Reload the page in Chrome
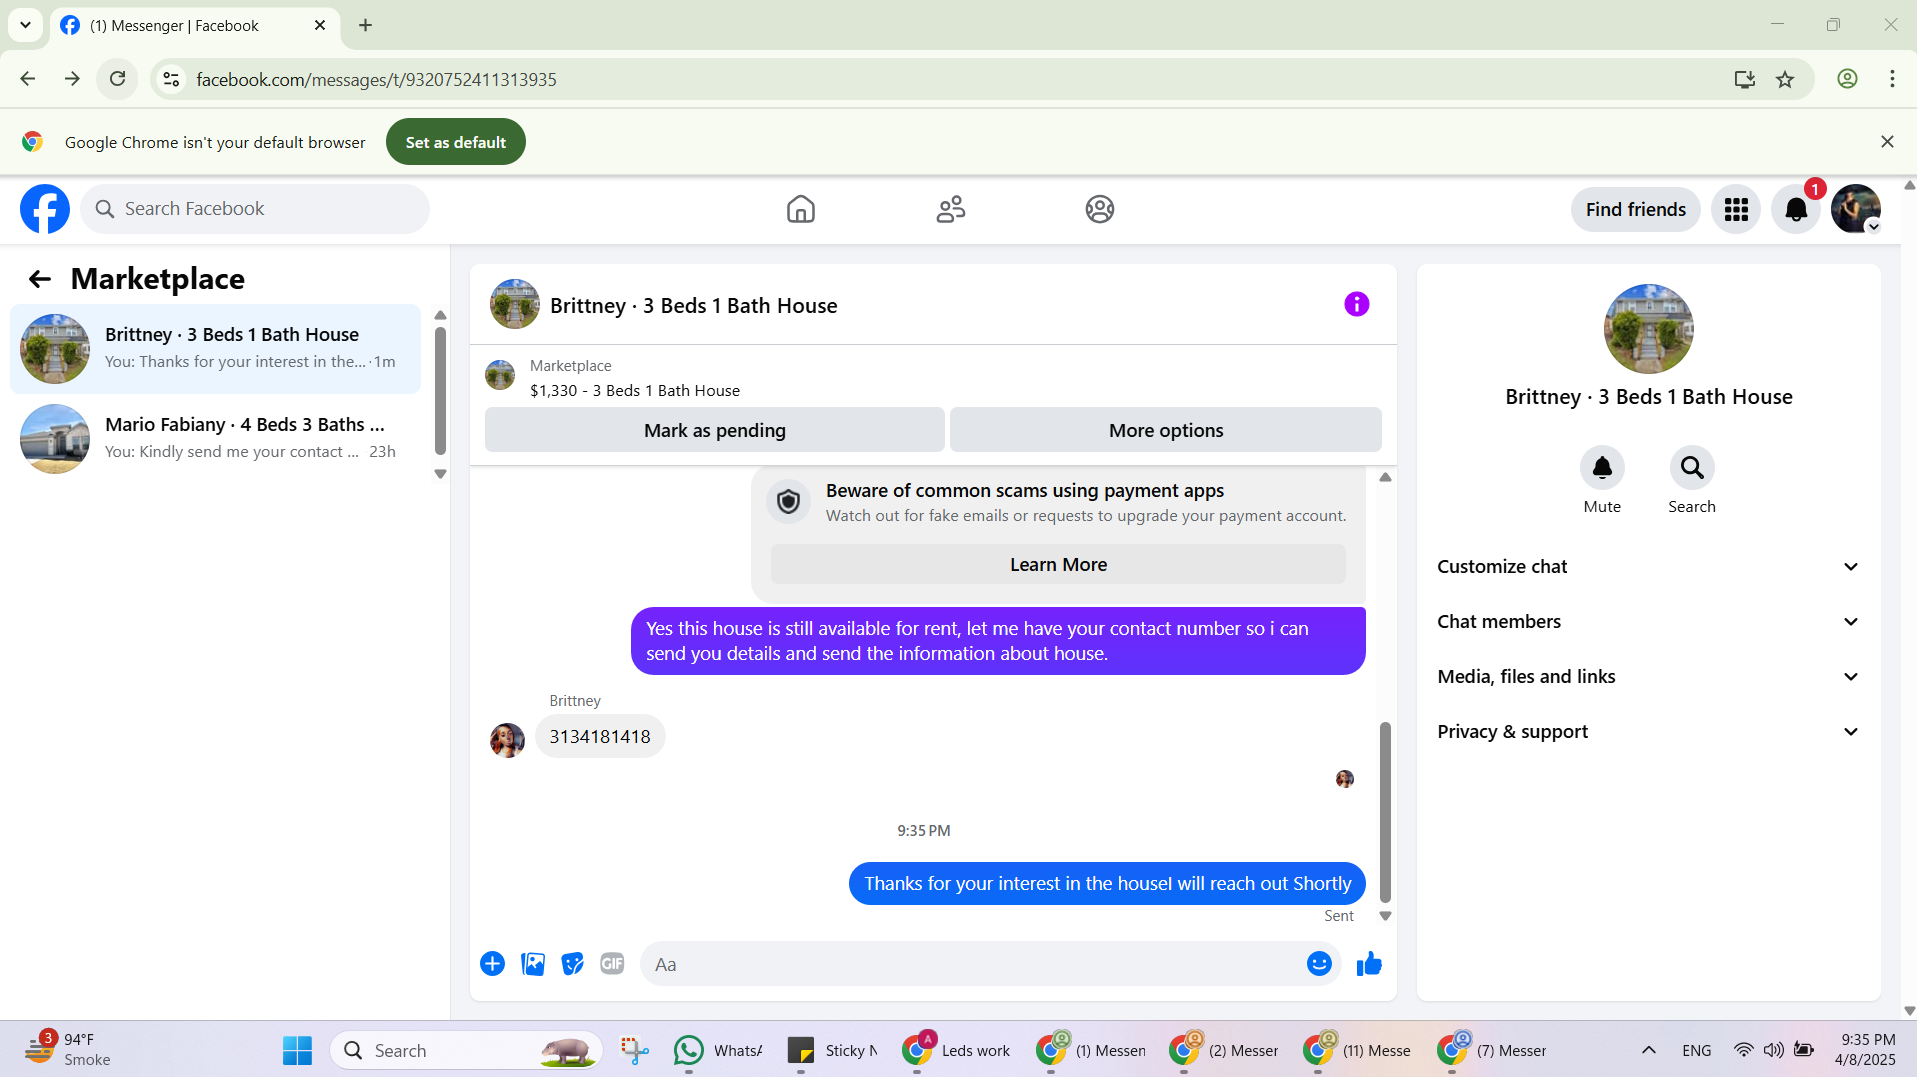Image resolution: width=1917 pixels, height=1077 pixels. pyautogui.click(x=117, y=79)
